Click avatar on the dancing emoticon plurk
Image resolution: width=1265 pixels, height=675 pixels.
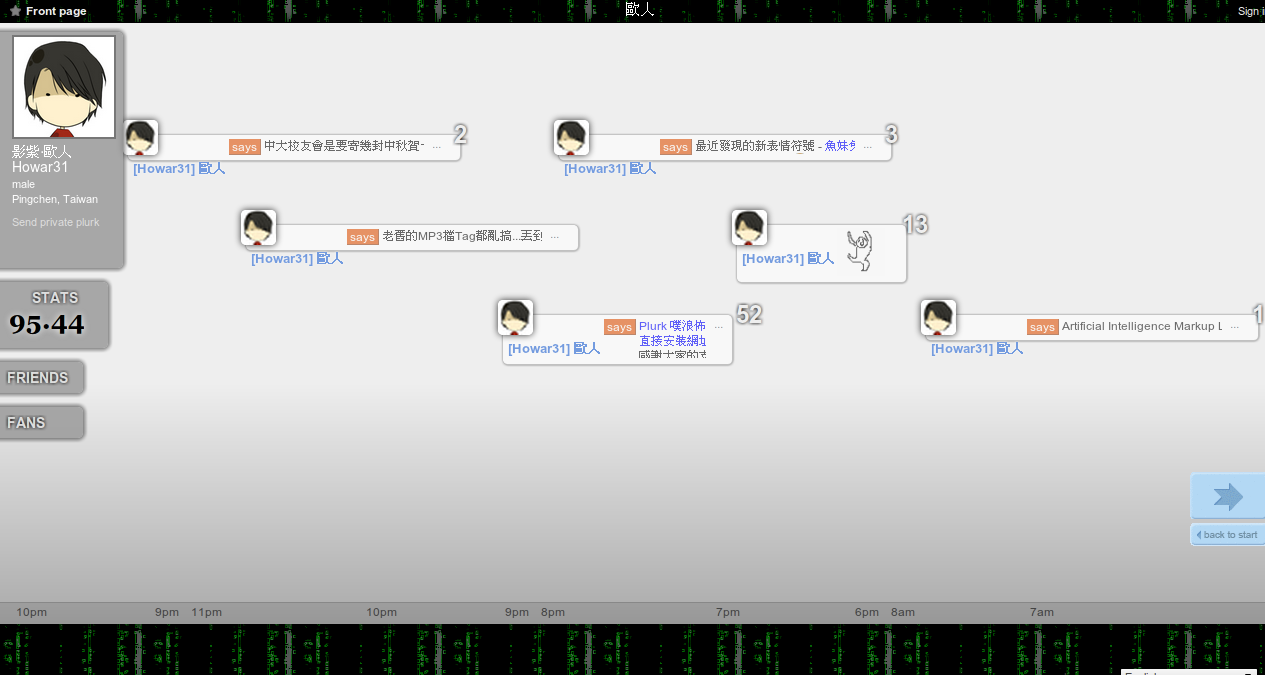[749, 228]
